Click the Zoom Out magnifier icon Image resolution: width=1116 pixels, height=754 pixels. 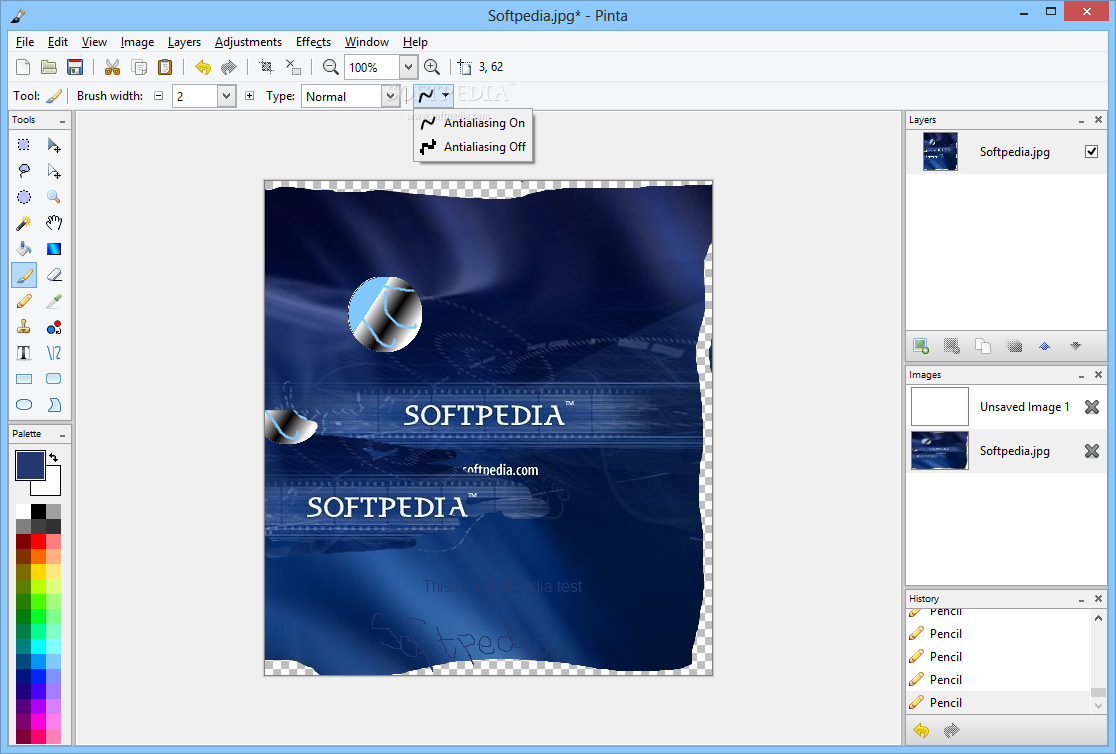point(330,67)
